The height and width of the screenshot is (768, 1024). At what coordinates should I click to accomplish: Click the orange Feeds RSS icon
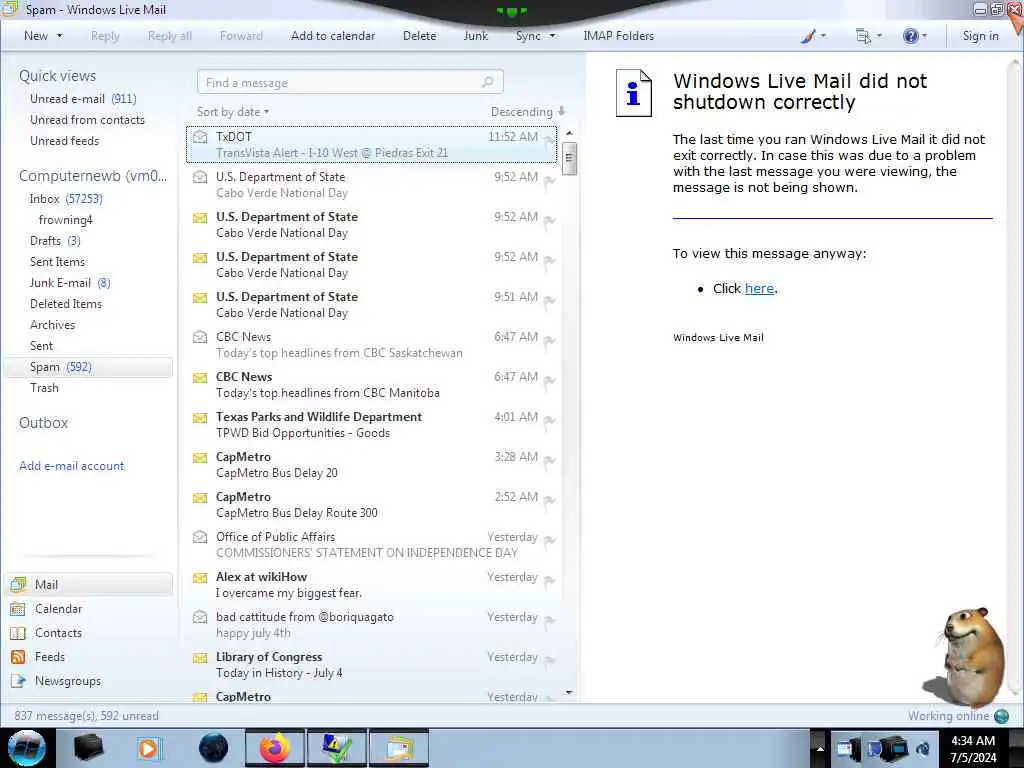[x=18, y=657]
